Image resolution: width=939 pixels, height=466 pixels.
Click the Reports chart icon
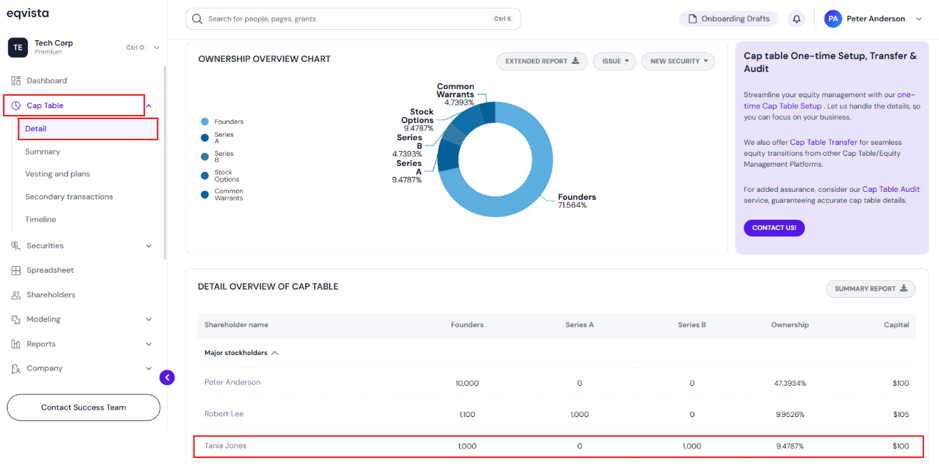click(16, 344)
